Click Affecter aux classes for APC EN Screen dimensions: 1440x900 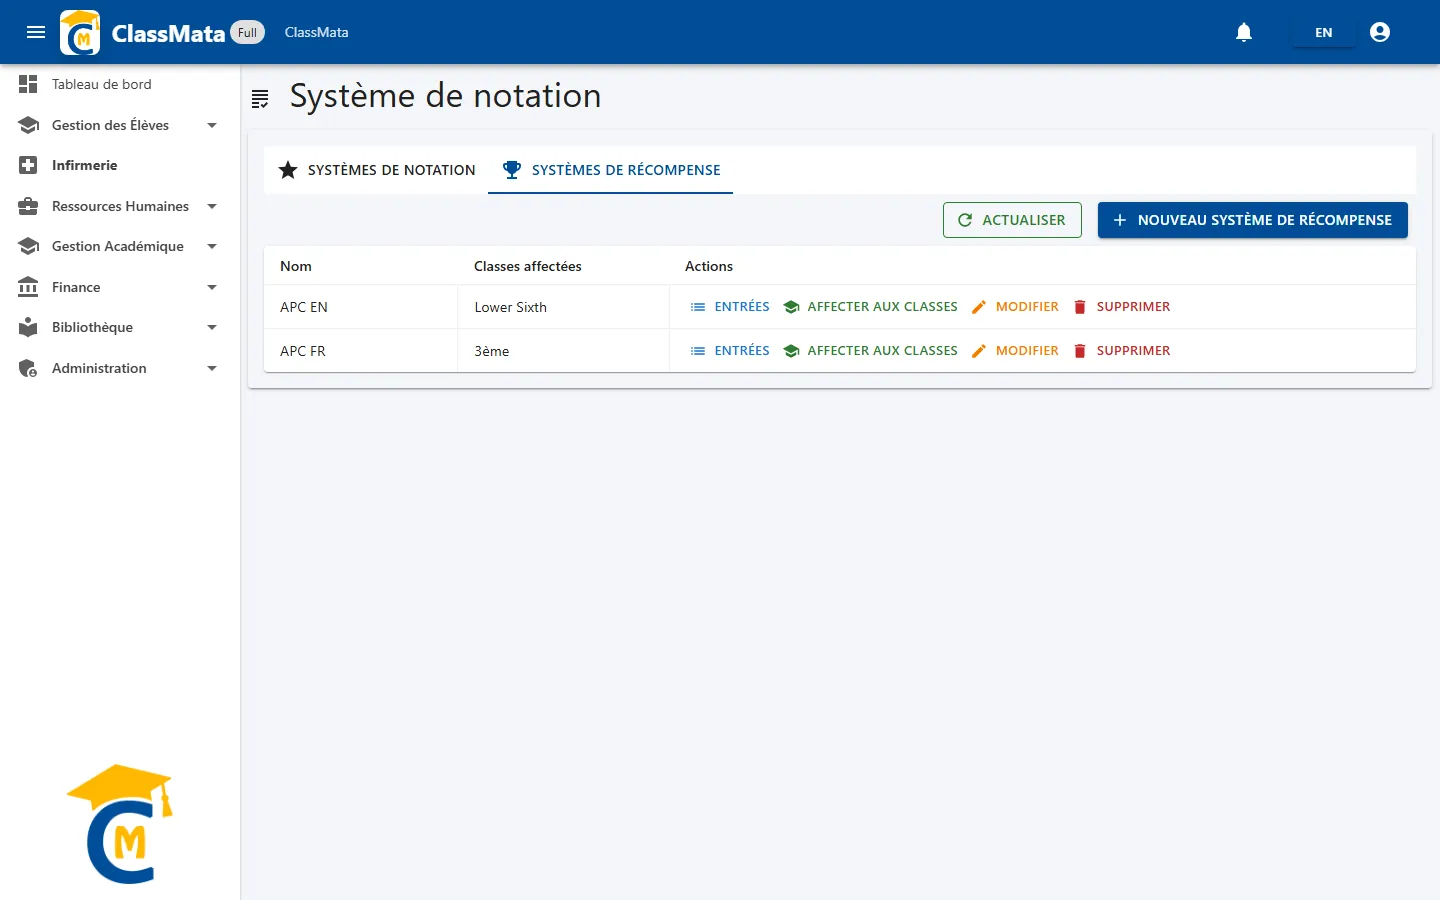[871, 307]
